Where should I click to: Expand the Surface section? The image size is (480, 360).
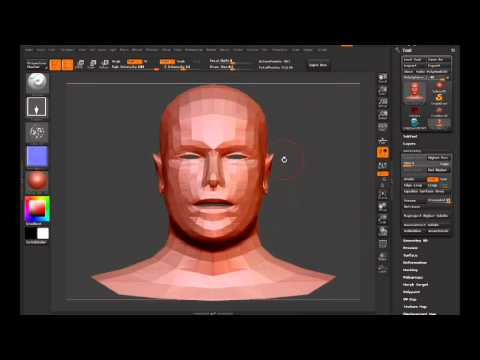pos(410,255)
